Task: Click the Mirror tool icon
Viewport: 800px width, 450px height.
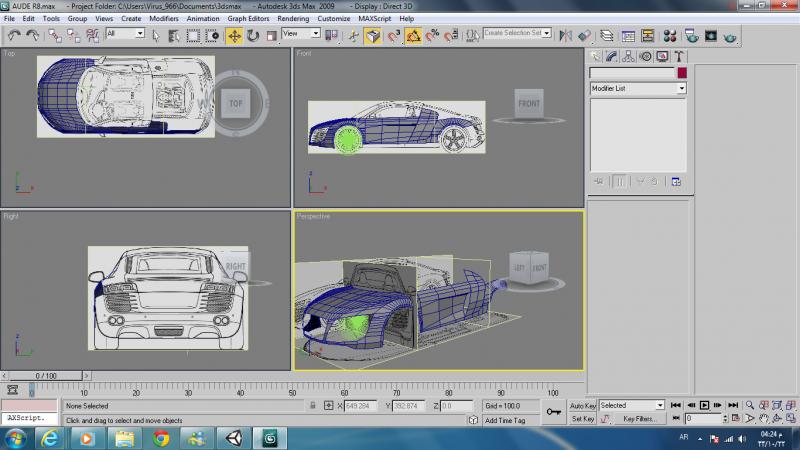Action: click(565, 35)
